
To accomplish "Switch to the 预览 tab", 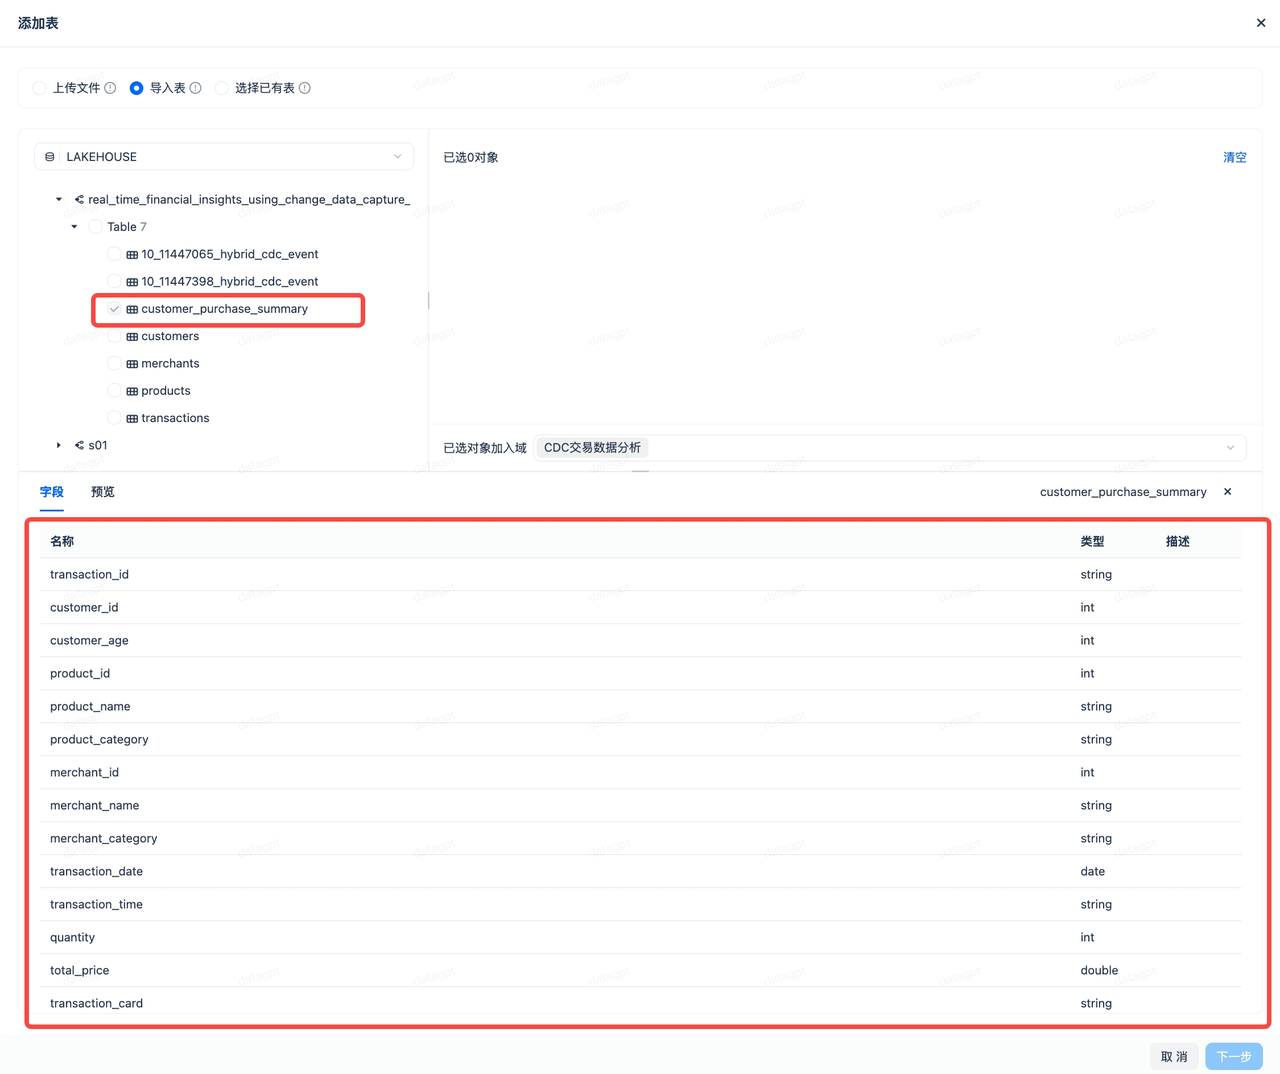I will (103, 492).
